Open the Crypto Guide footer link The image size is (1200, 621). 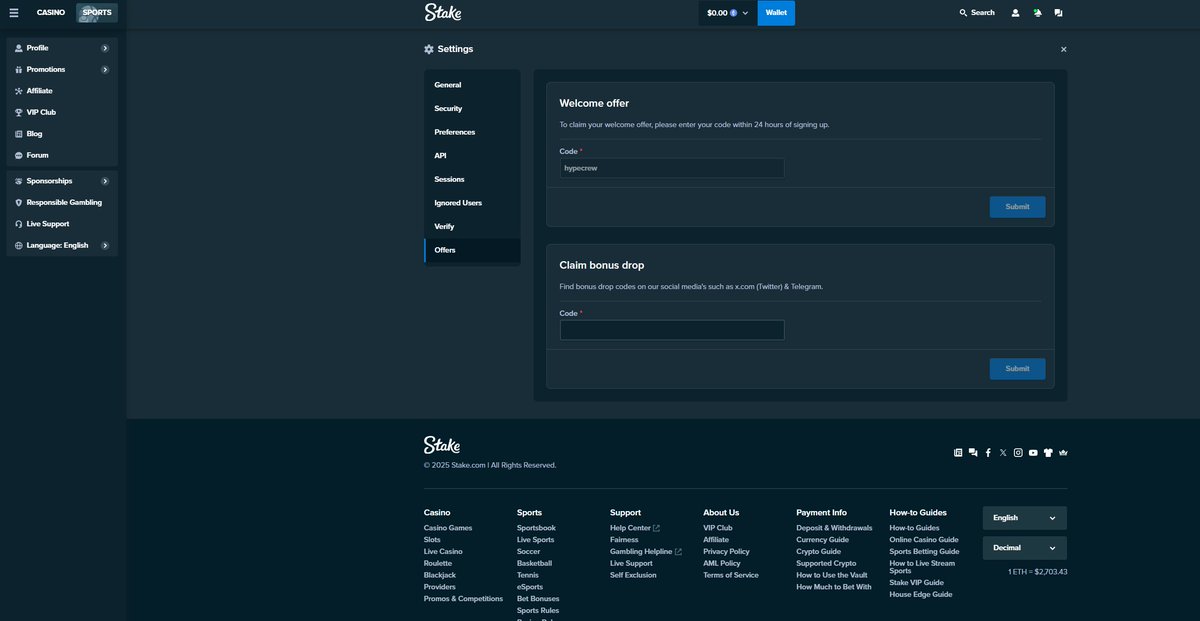coord(818,552)
